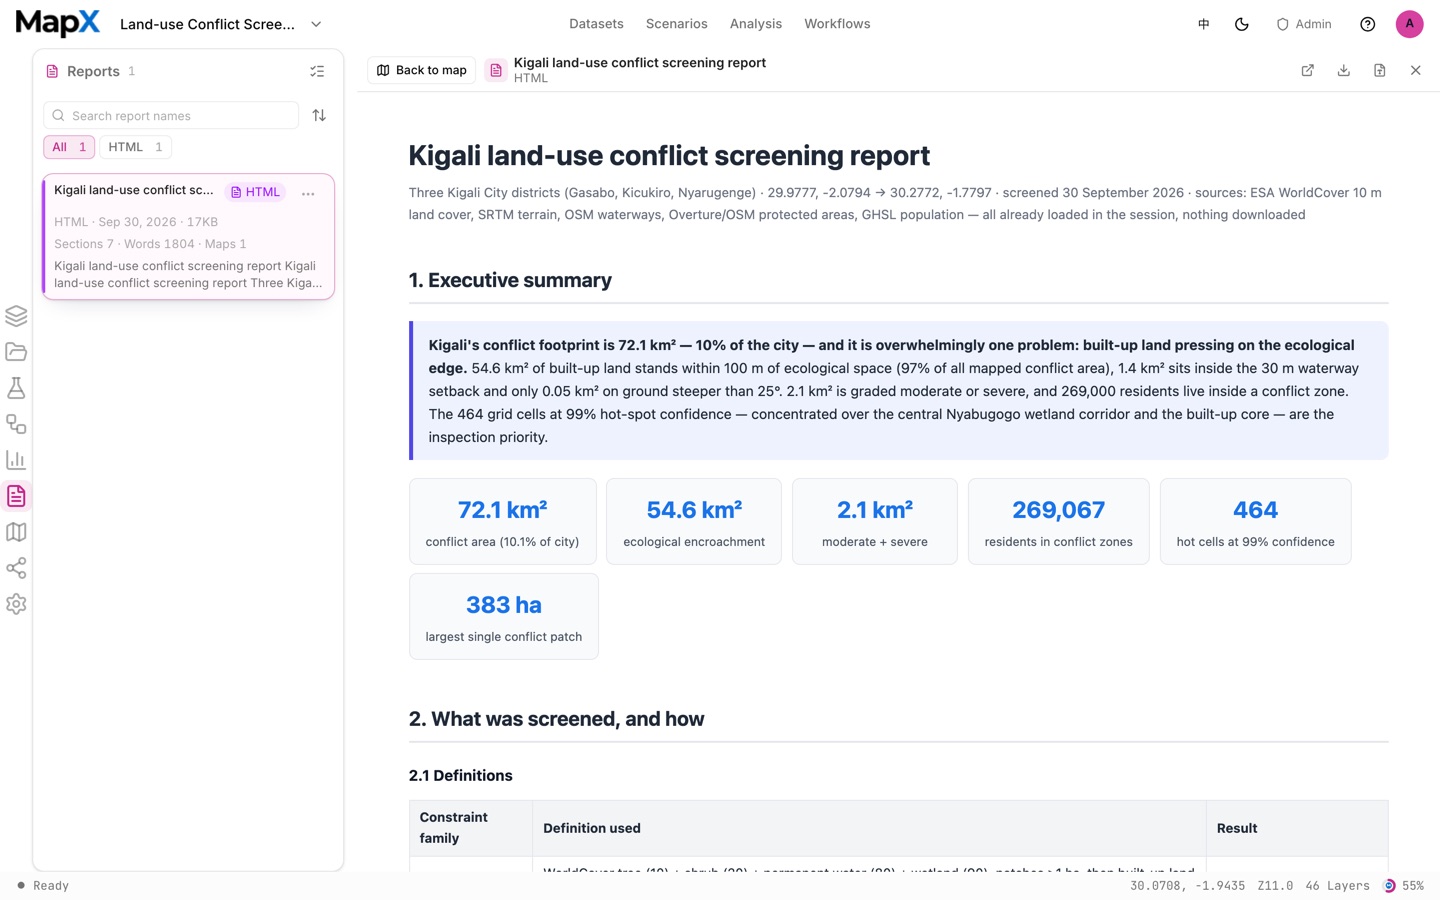The height and width of the screenshot is (900, 1440).
Task: Click the 269,067 residents stat card
Action: point(1058,521)
